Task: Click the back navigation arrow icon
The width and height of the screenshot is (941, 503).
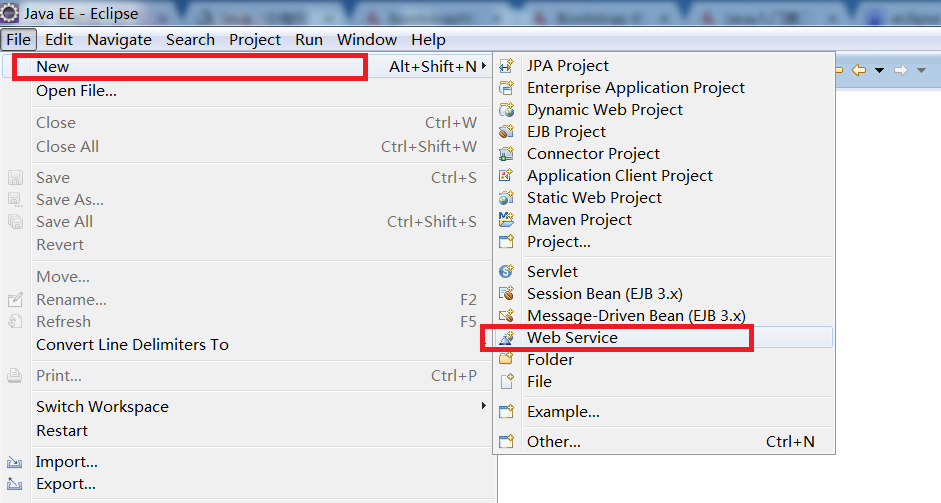Action: click(x=859, y=70)
